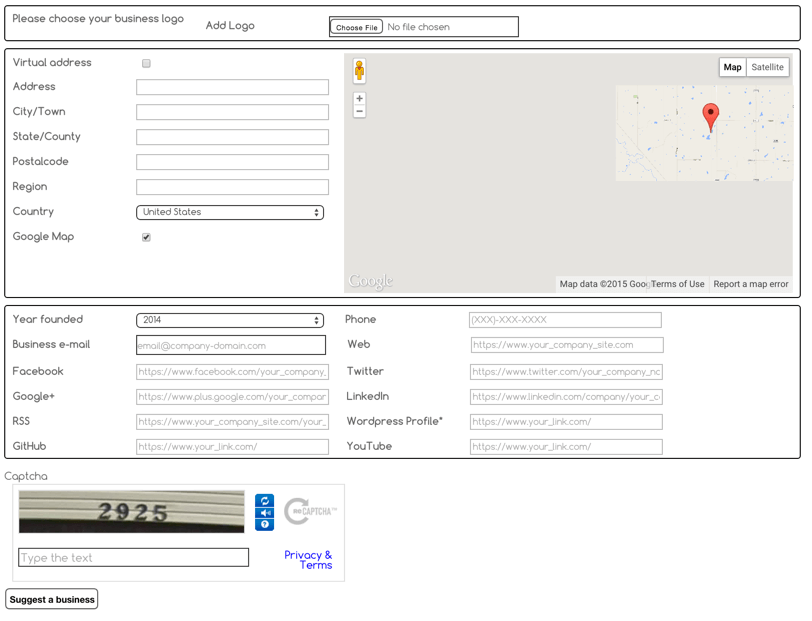Click Report a map error link
The width and height of the screenshot is (812, 621).
[750, 284]
